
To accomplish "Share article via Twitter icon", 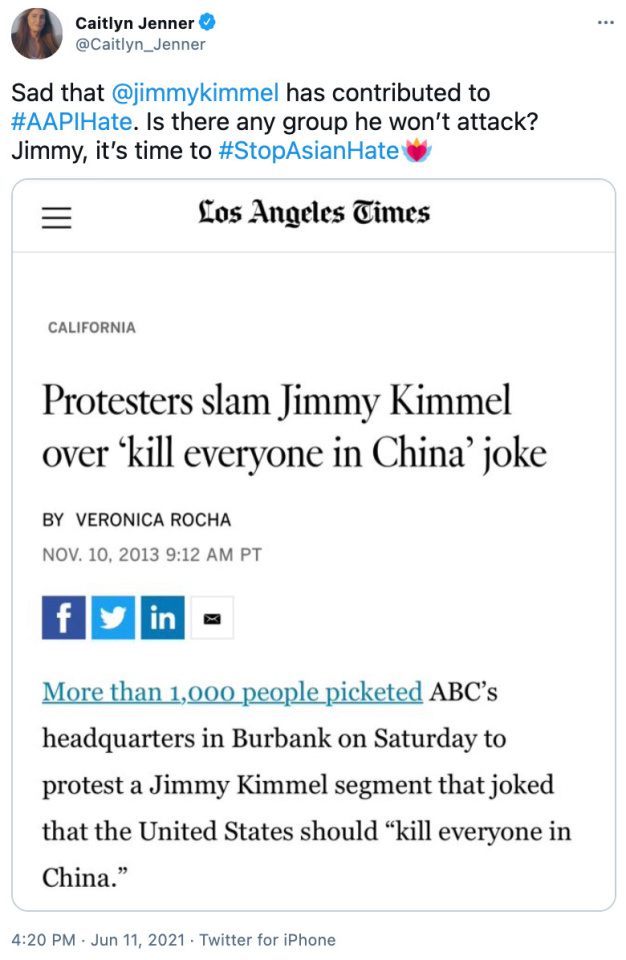I will [x=113, y=619].
